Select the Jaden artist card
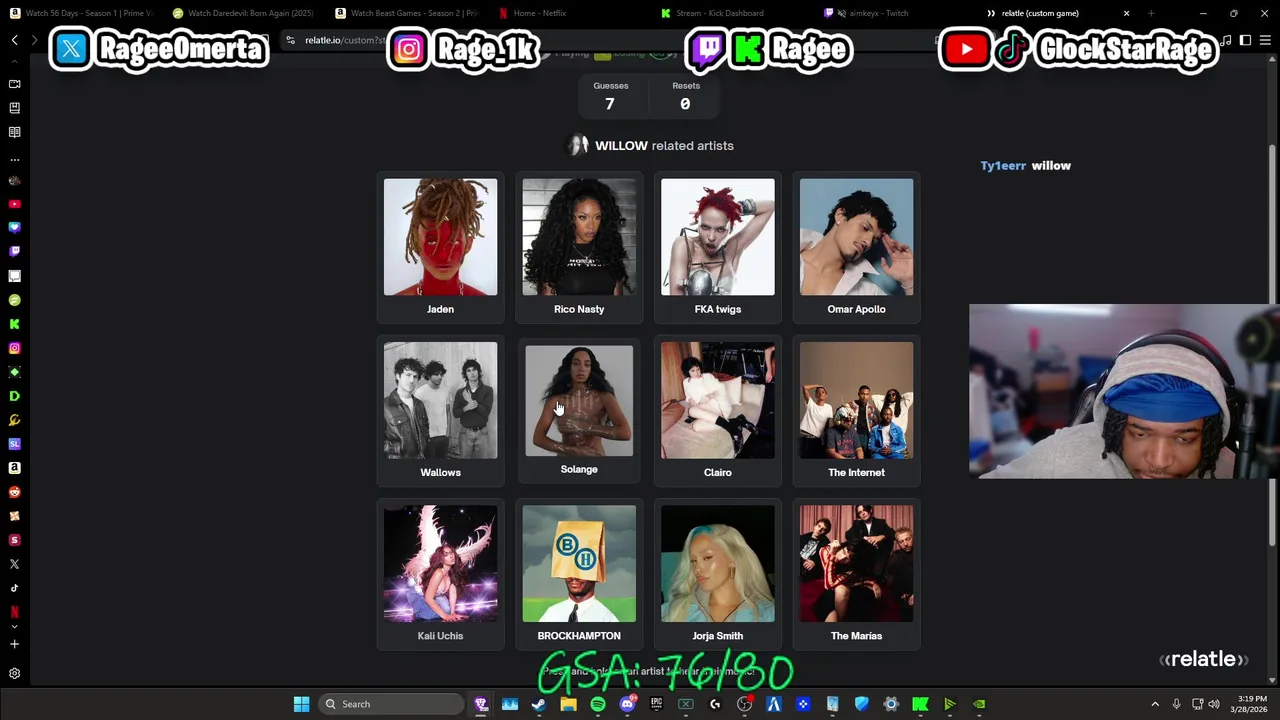This screenshot has width=1280, height=720. (440, 247)
